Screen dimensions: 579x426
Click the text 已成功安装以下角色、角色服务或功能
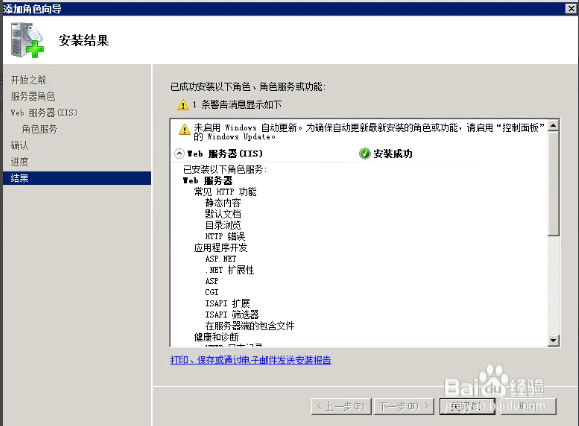pos(248,87)
